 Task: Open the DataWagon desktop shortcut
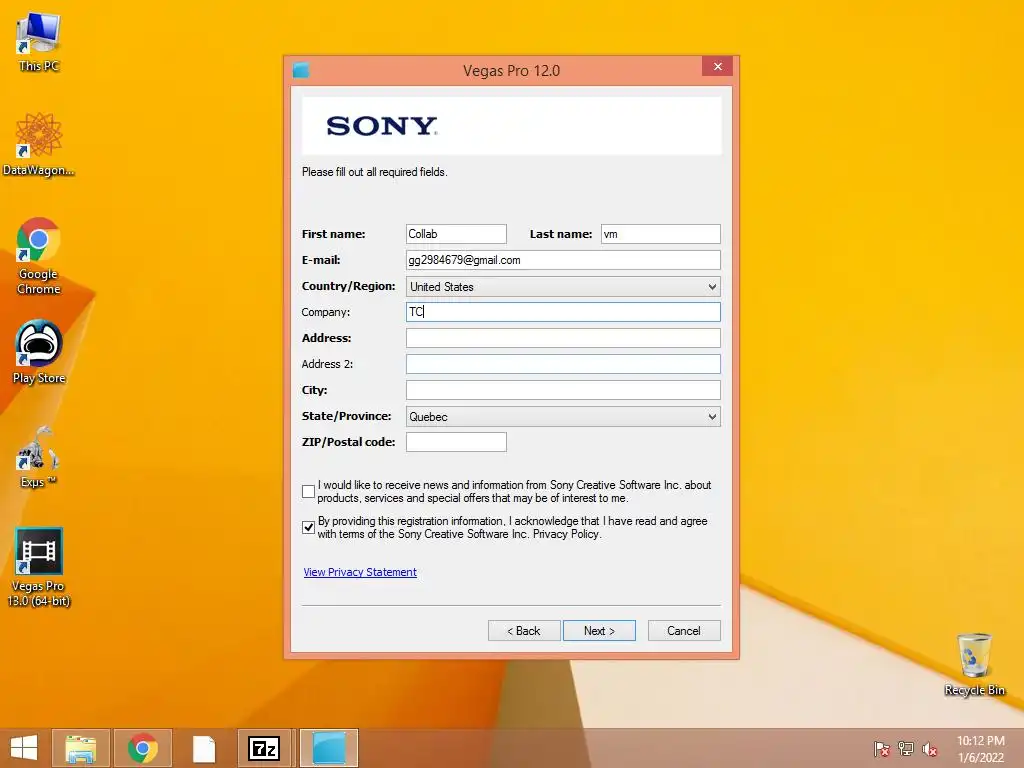pos(39,144)
